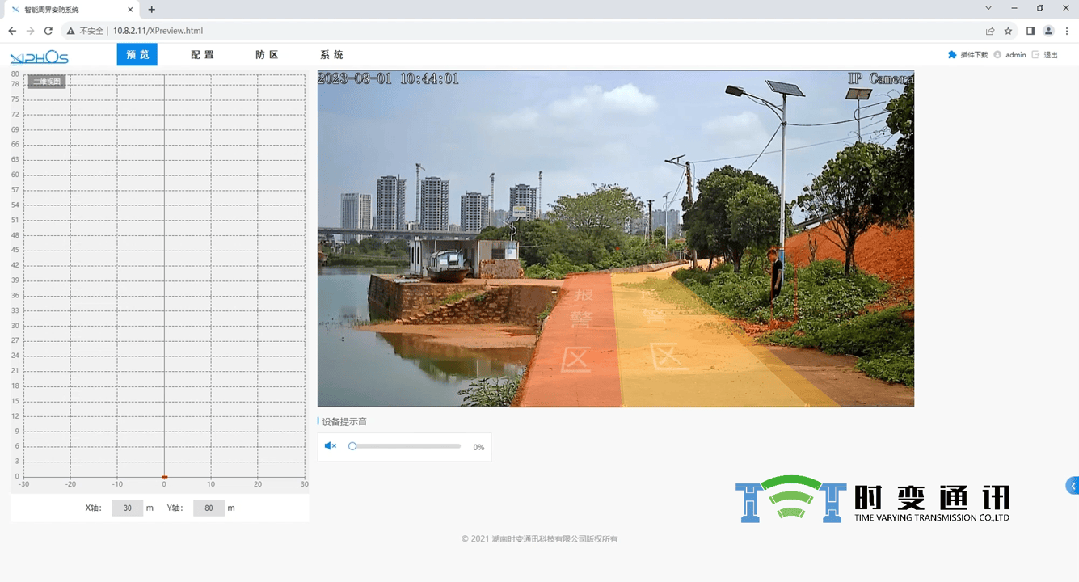The image size is (1079, 582).
Task: Click the Y-axis range input field
Action: pos(208,508)
